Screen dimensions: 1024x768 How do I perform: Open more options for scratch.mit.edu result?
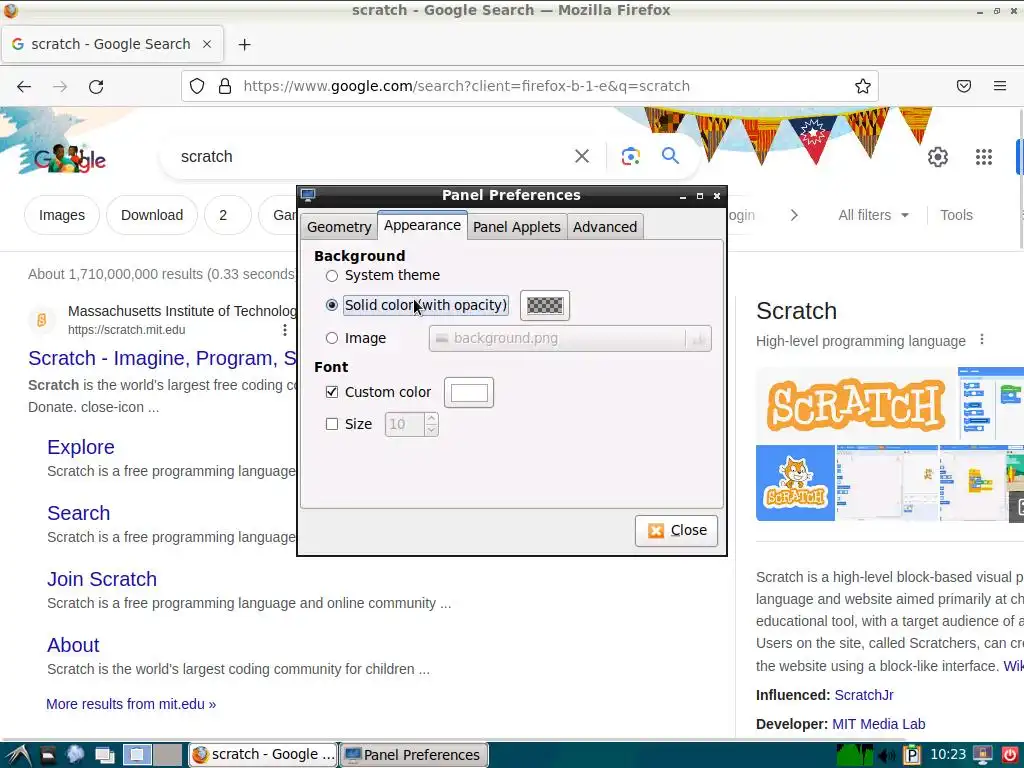pos(285,330)
